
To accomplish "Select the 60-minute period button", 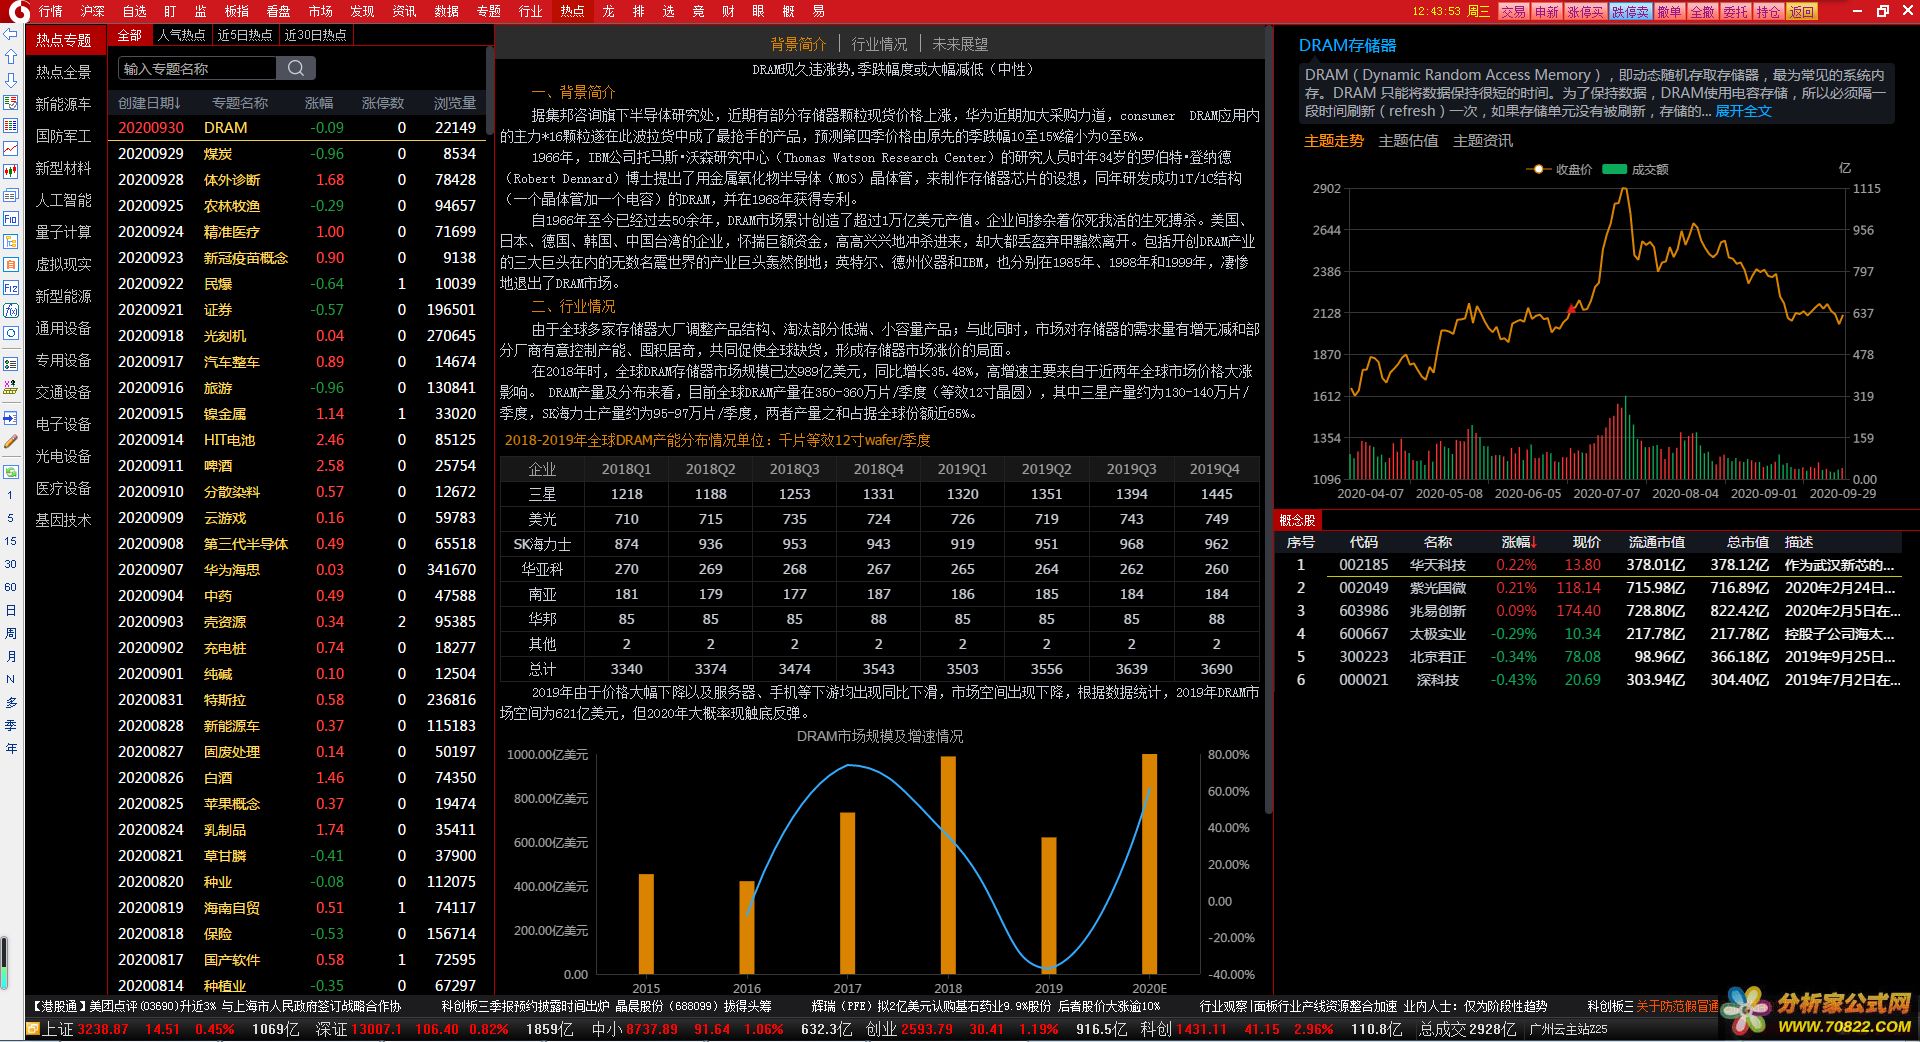I will pos(11,587).
